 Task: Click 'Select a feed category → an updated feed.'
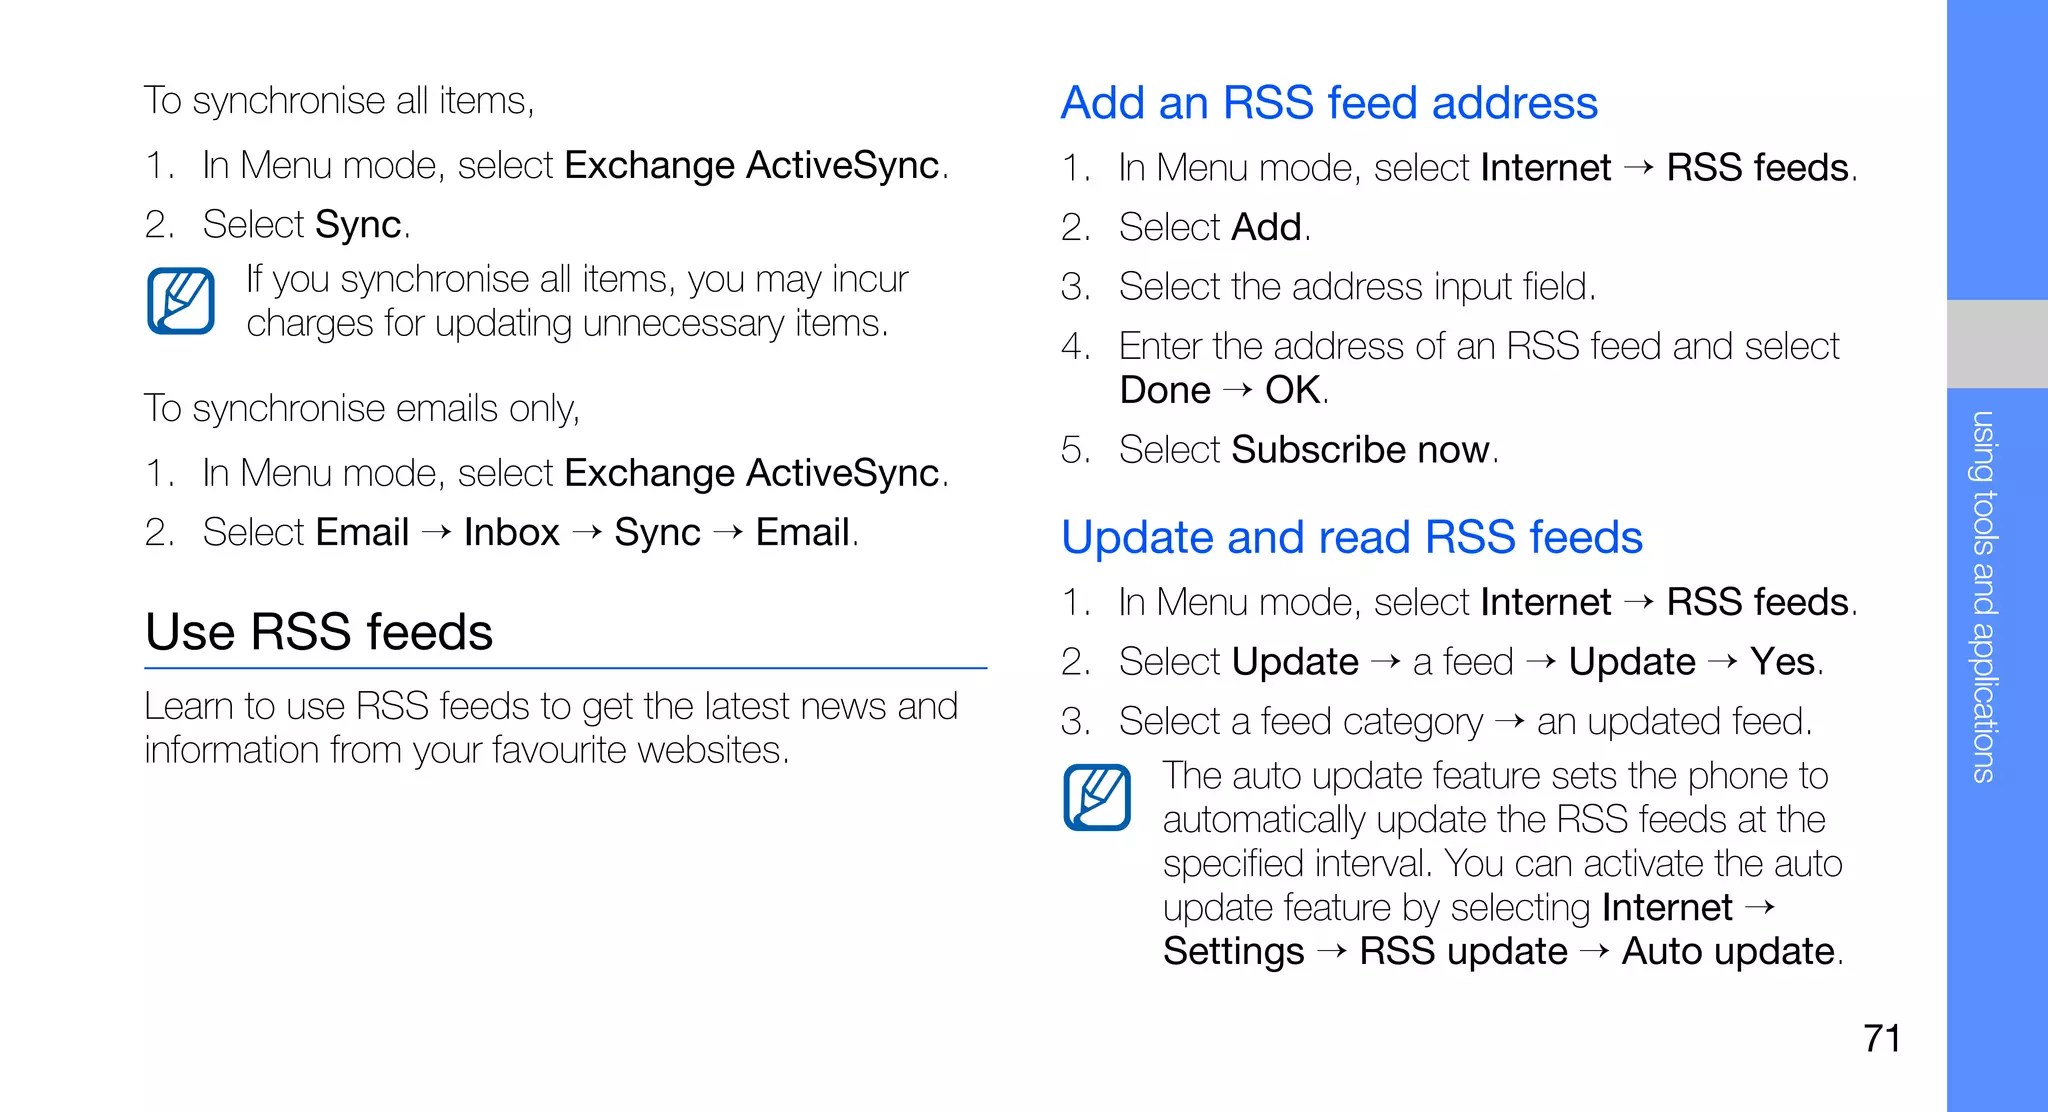(x=1436, y=722)
